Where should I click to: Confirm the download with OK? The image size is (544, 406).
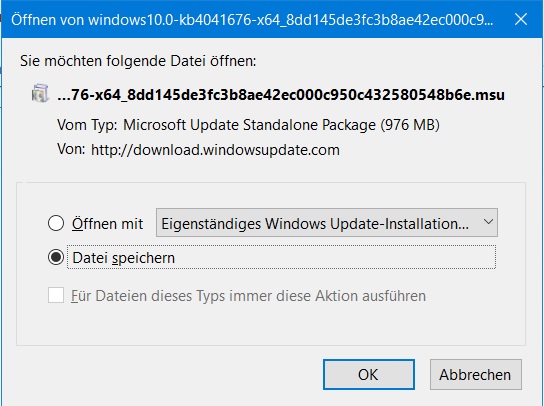pos(369,374)
